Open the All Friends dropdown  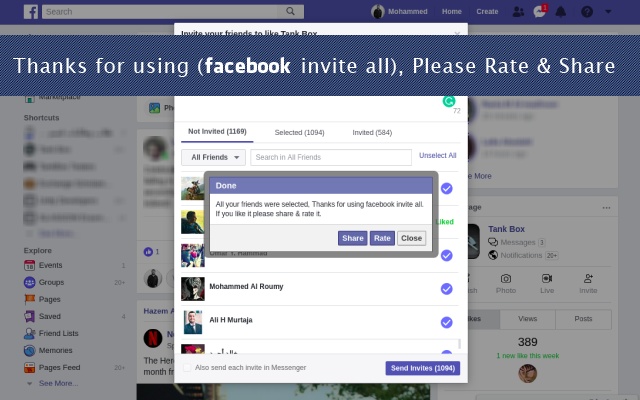click(213, 158)
